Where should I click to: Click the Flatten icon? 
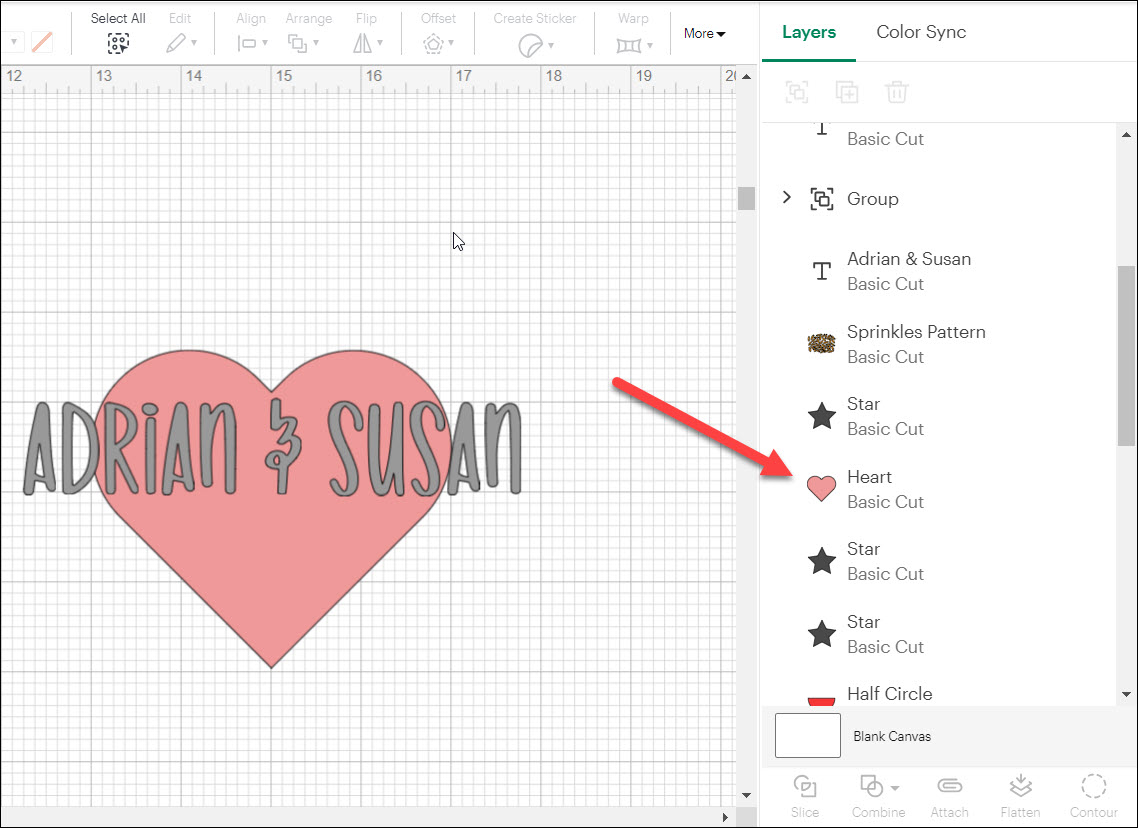(x=1020, y=786)
